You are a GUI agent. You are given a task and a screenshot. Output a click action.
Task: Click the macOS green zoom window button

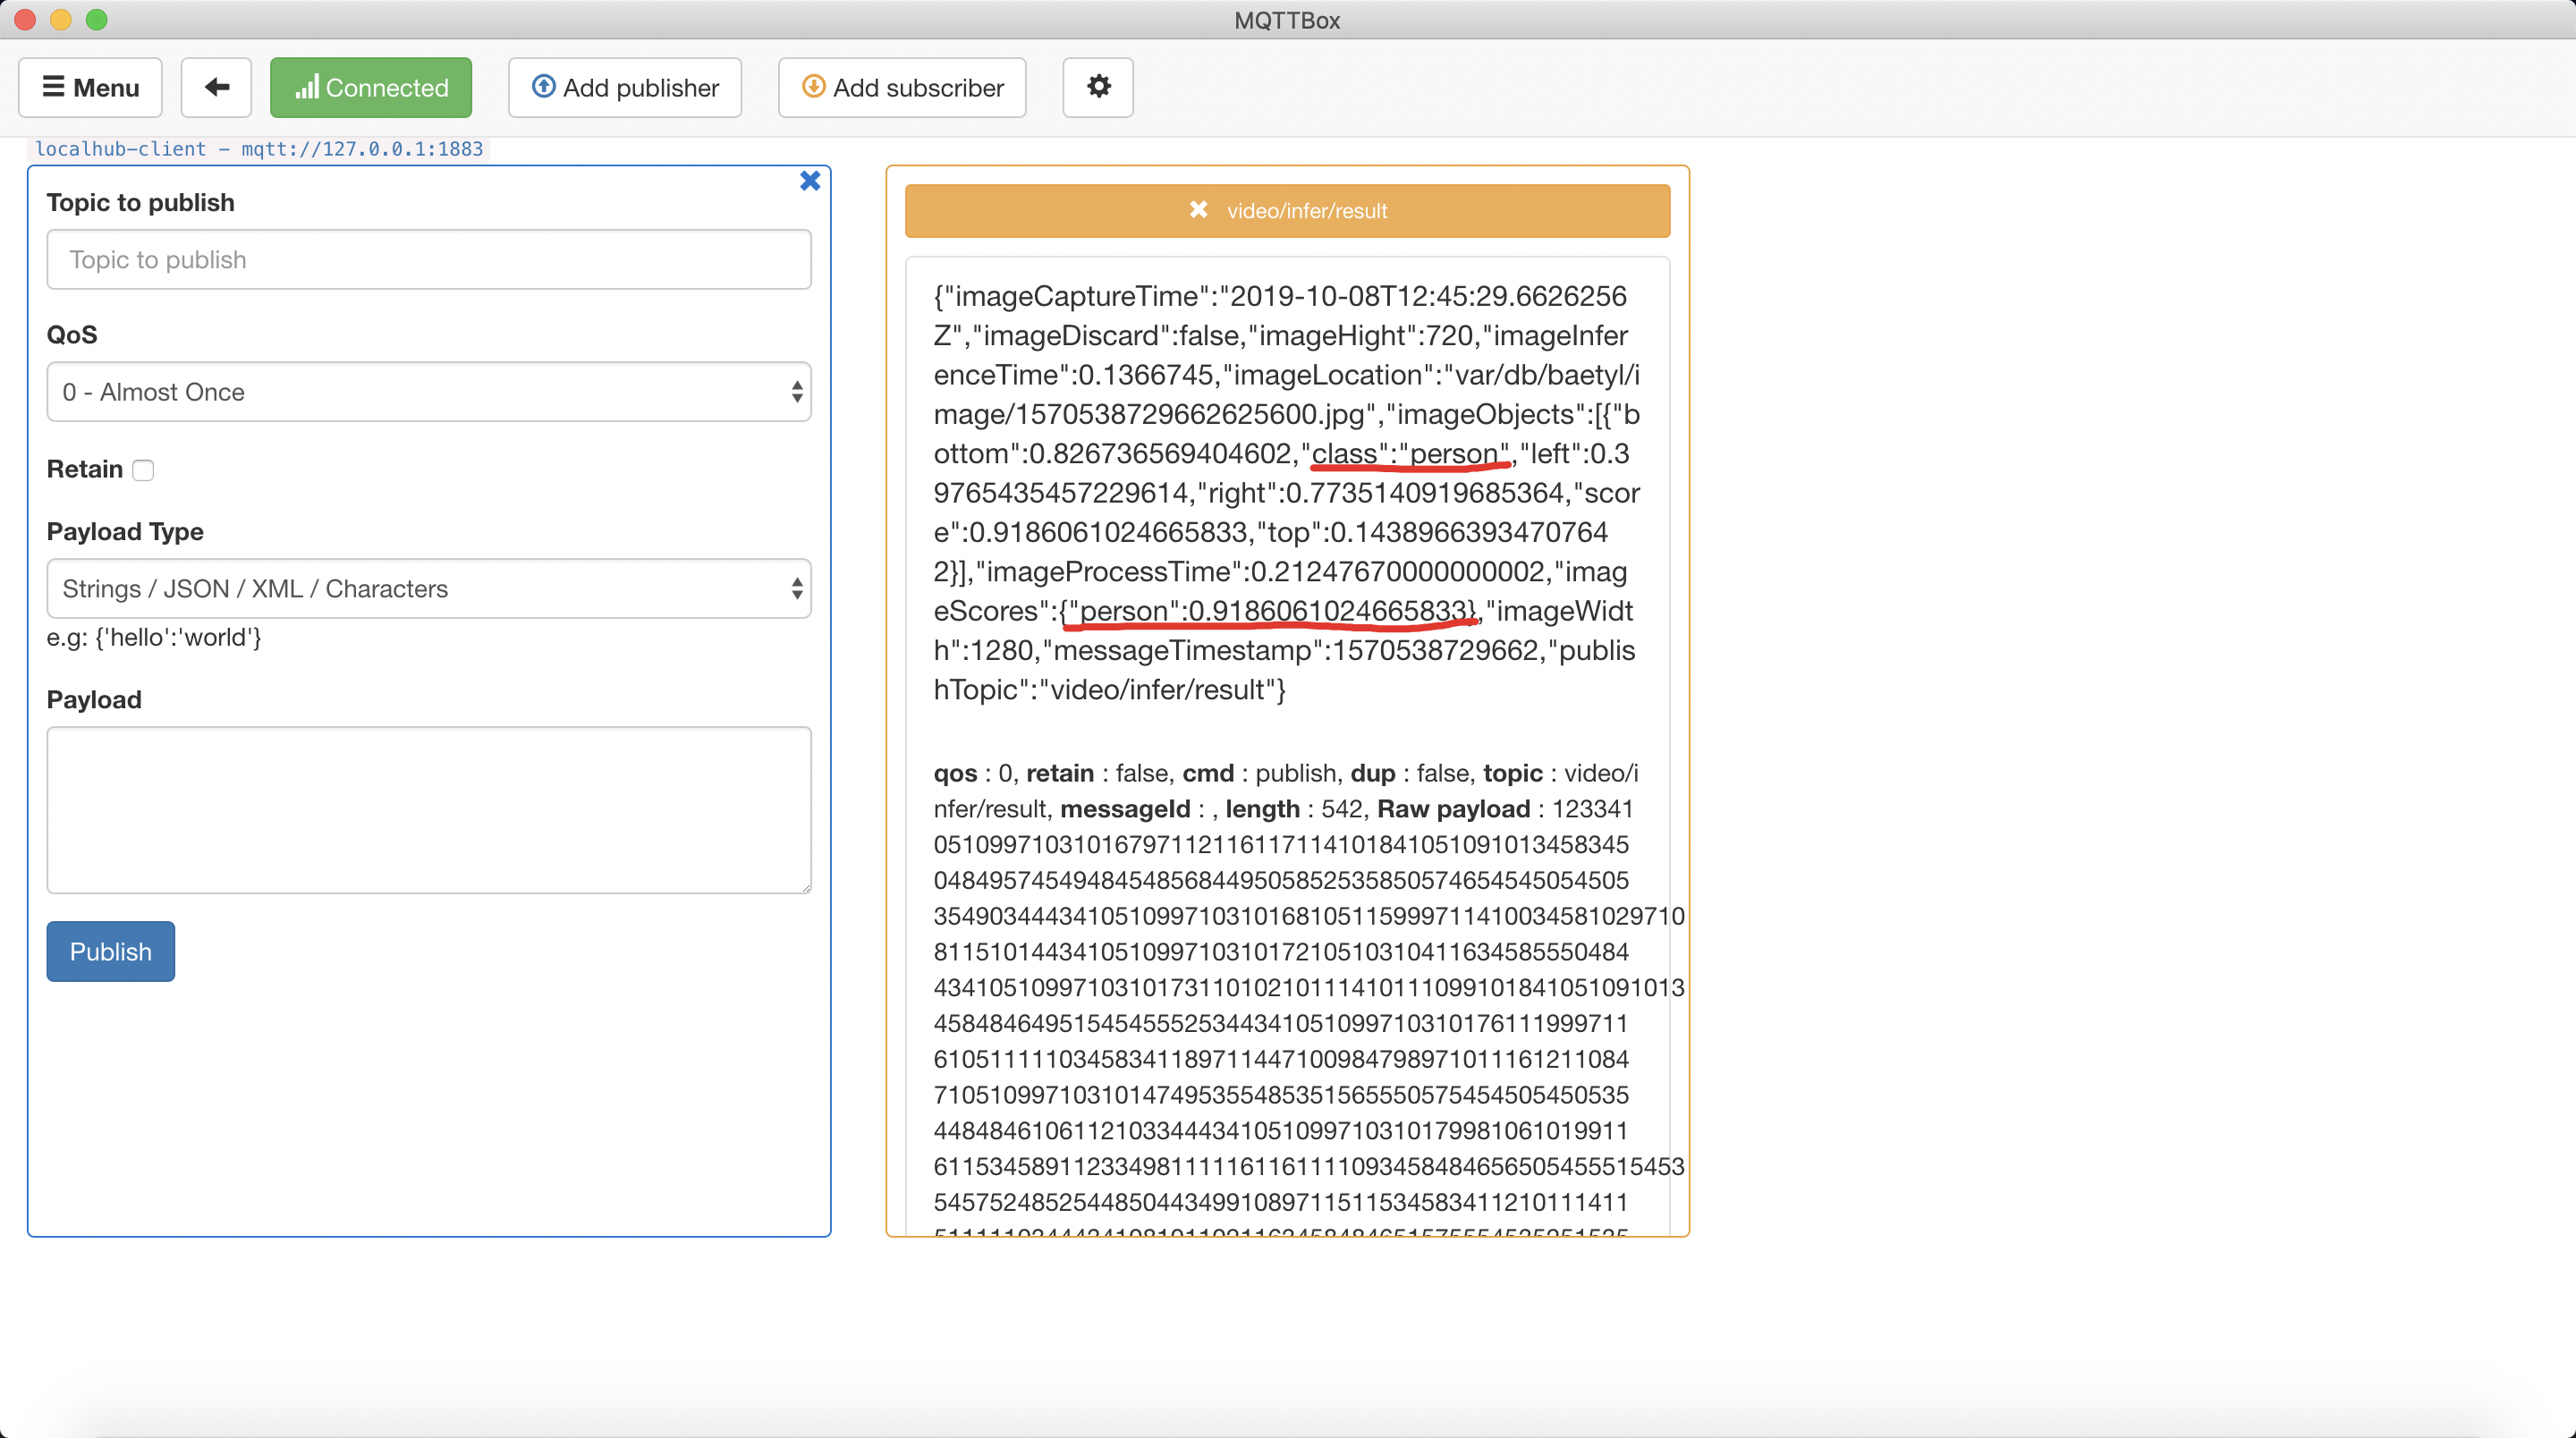tap(96, 19)
